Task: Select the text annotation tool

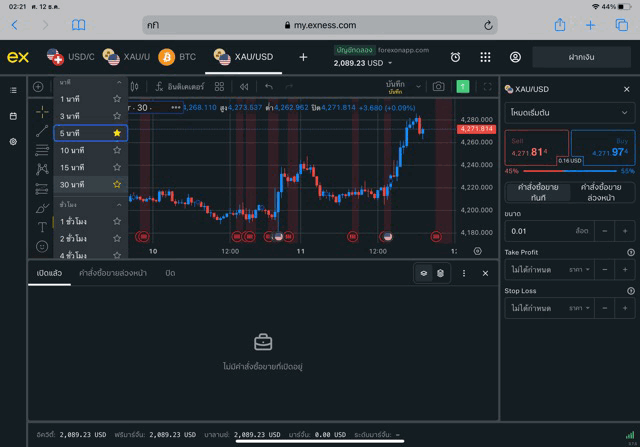Action: pyautogui.click(x=41, y=227)
